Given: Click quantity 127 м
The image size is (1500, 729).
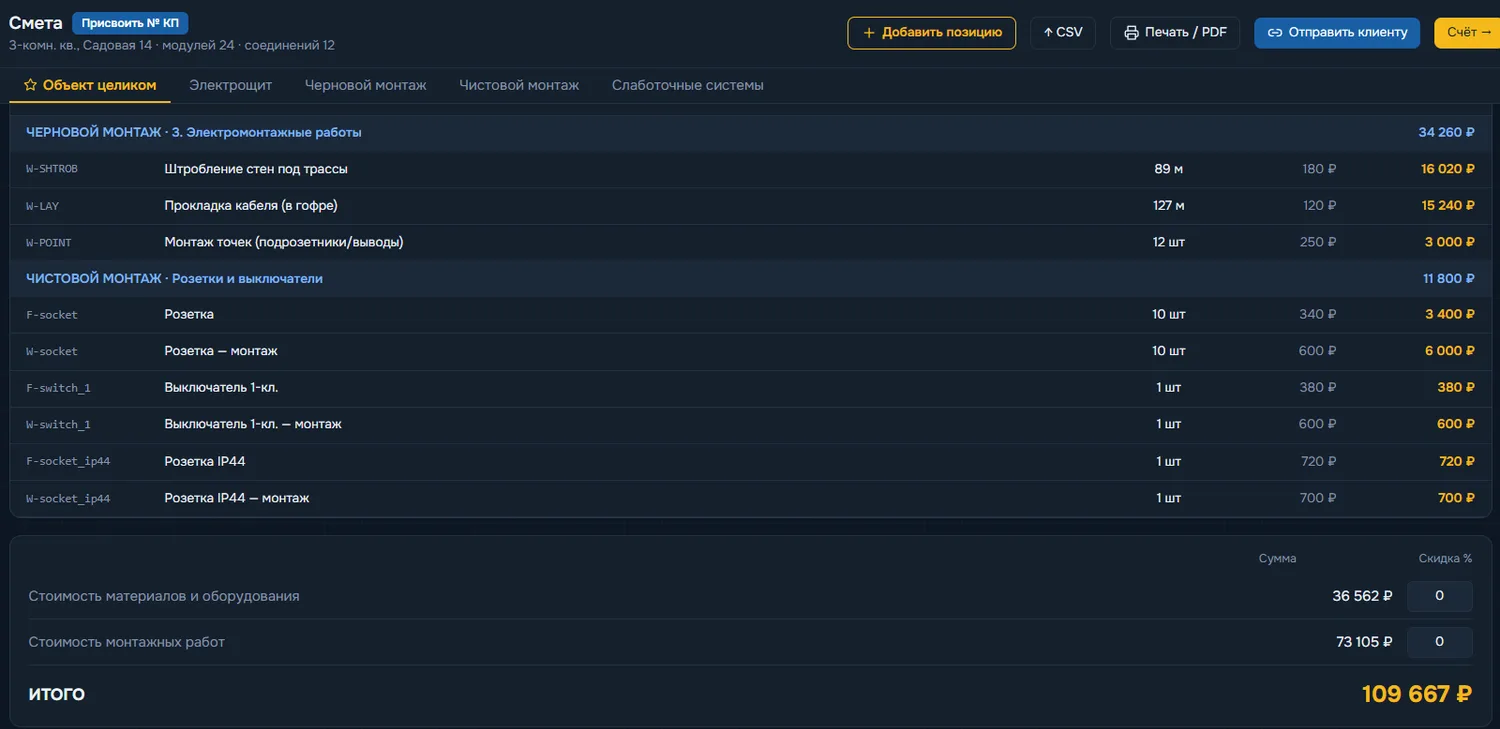Looking at the screenshot, I should (1169, 205).
